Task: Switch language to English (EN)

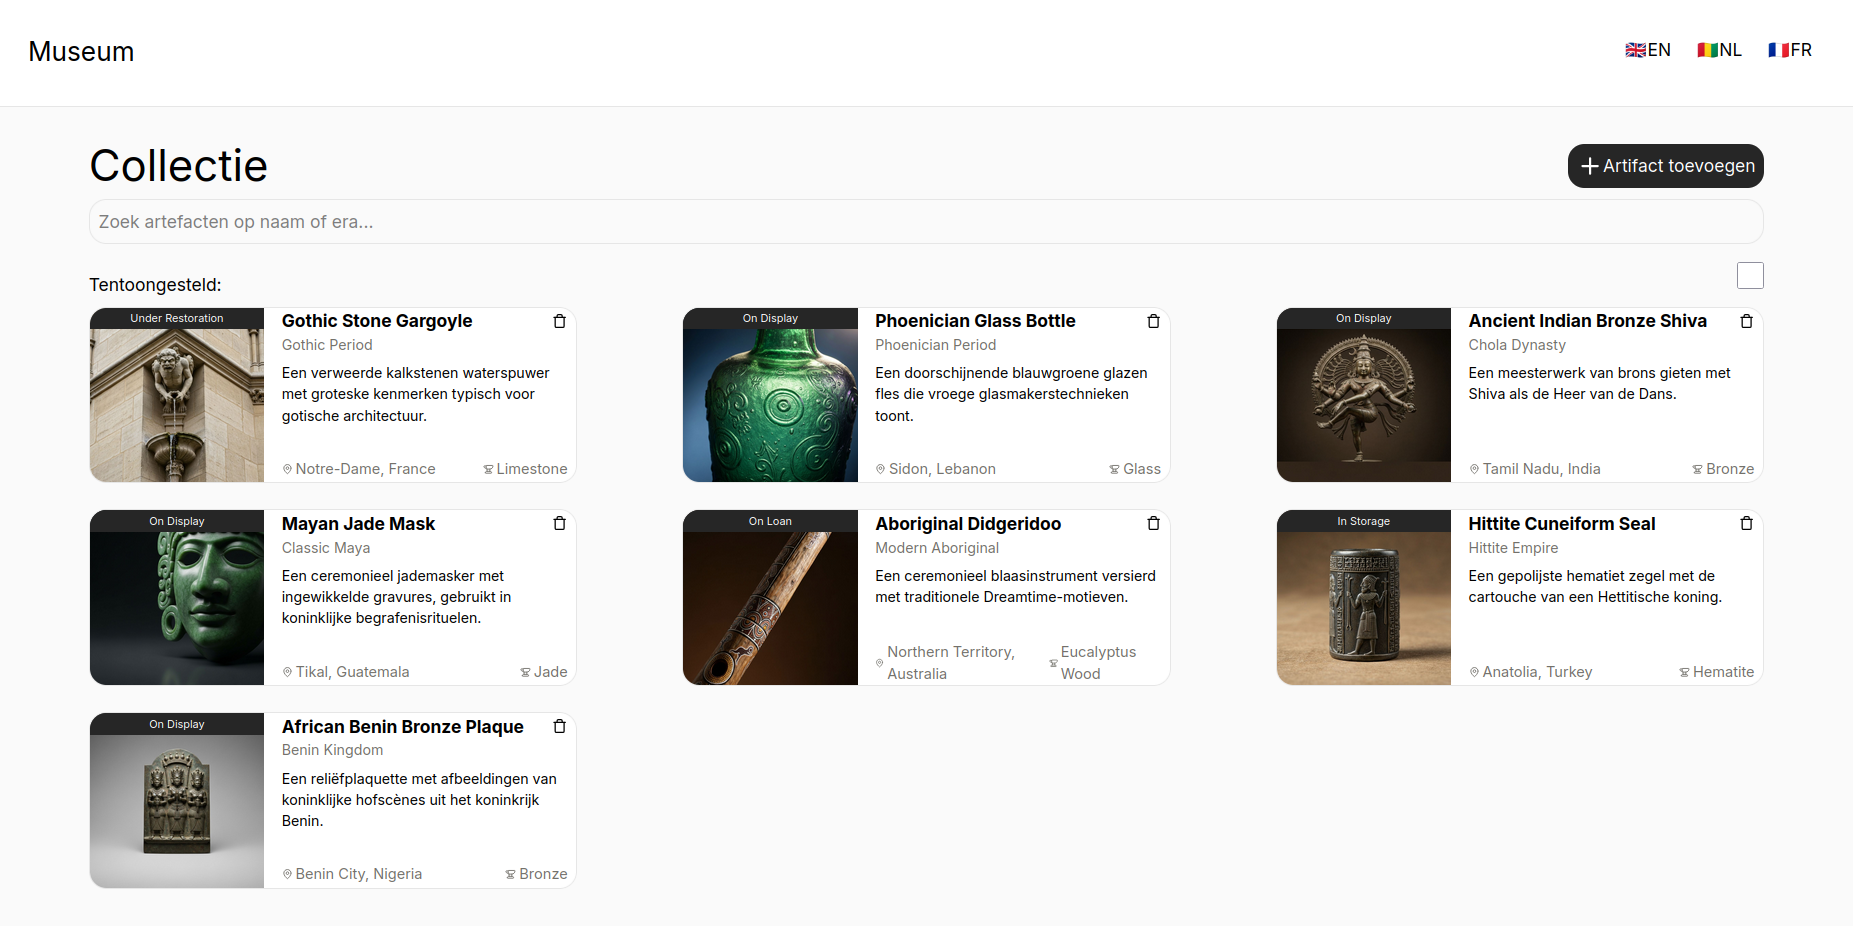Action: point(1647,50)
